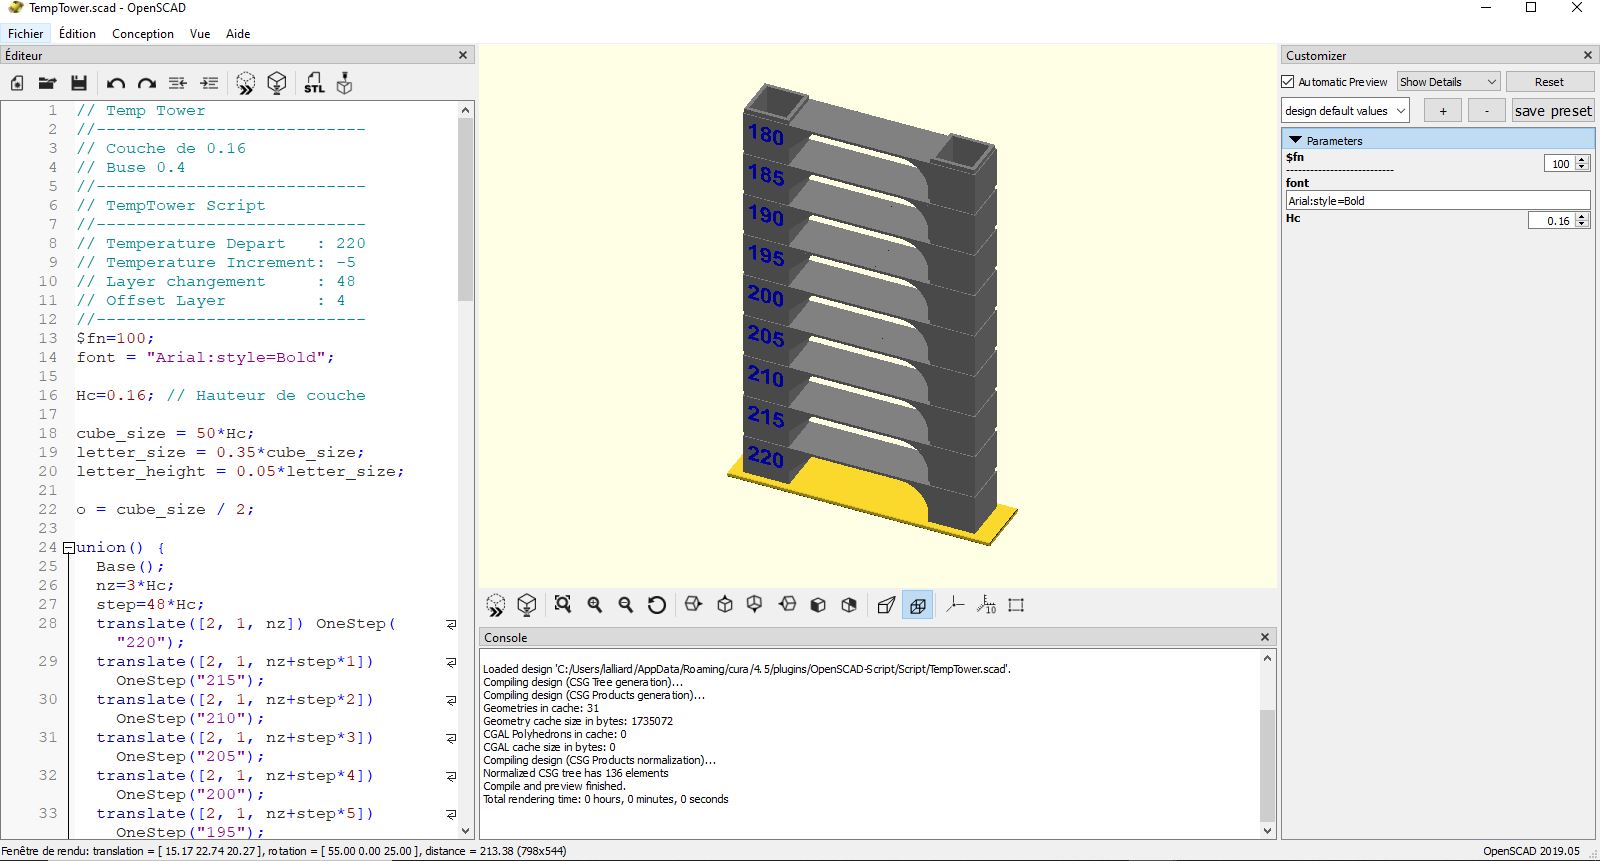Click the New file icon in editor toolbar
The height and width of the screenshot is (861, 1600).
[17, 83]
